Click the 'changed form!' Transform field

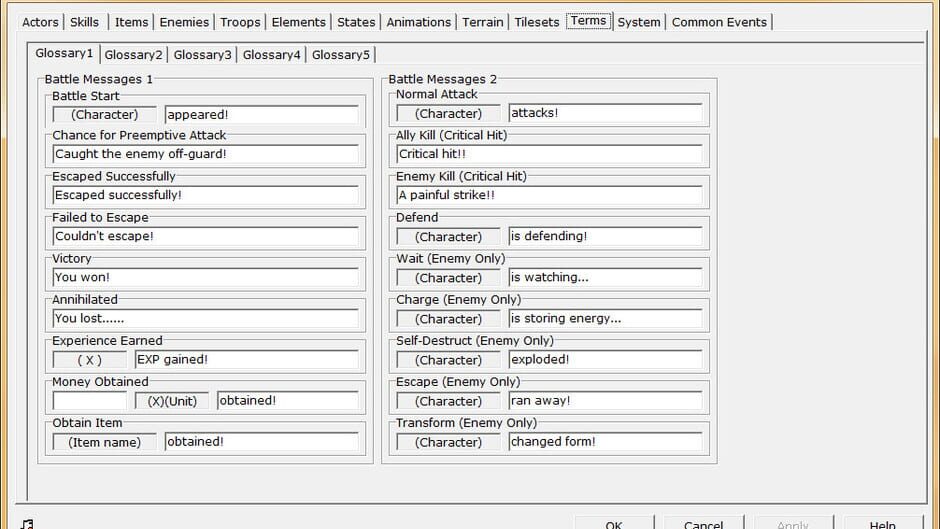[605, 442]
